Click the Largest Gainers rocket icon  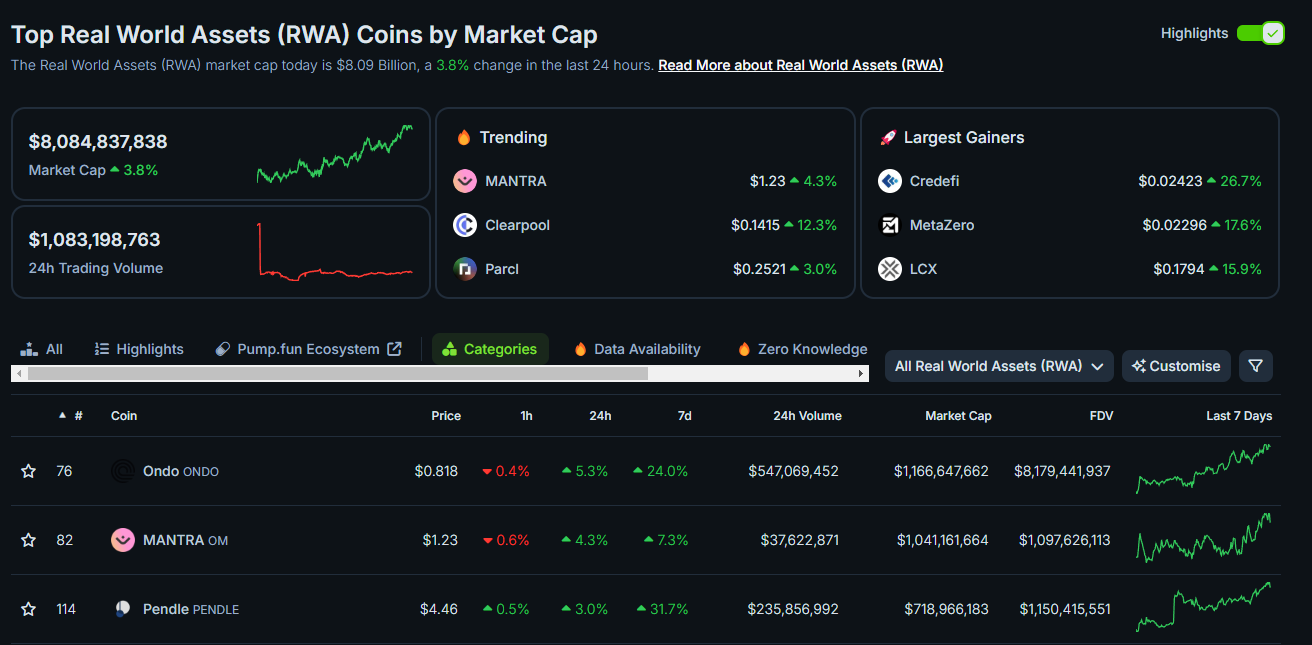click(x=887, y=137)
